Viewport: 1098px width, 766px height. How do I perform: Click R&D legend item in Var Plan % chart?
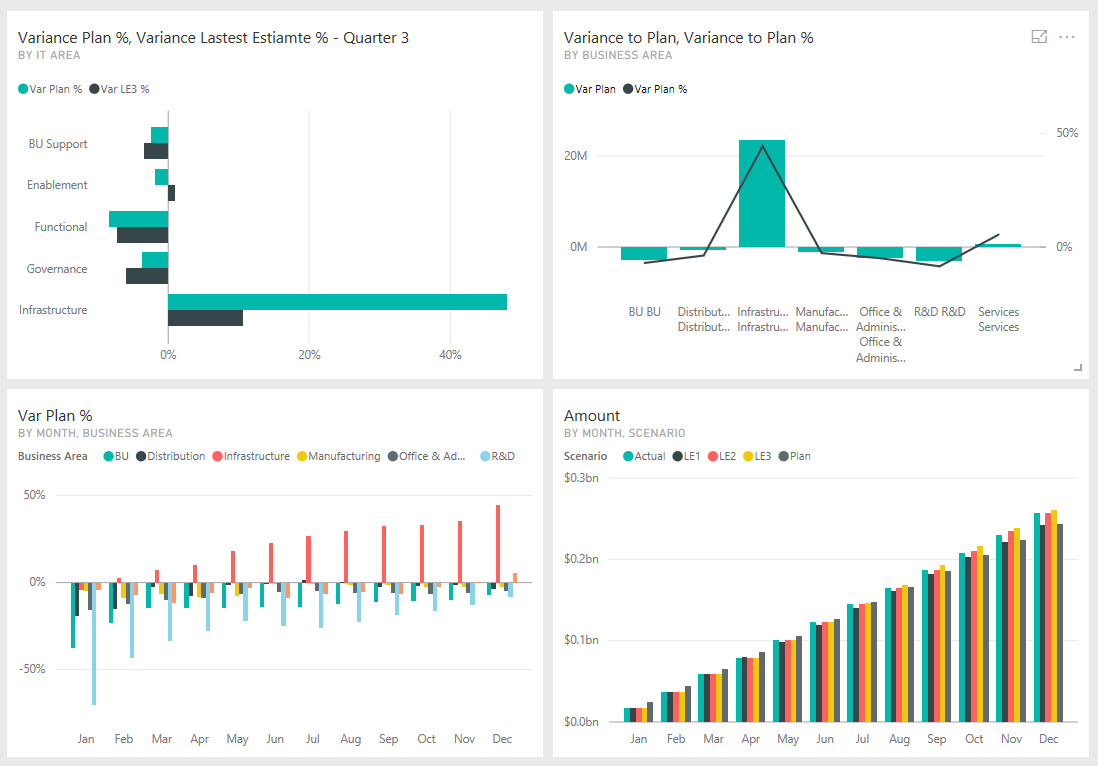point(498,456)
